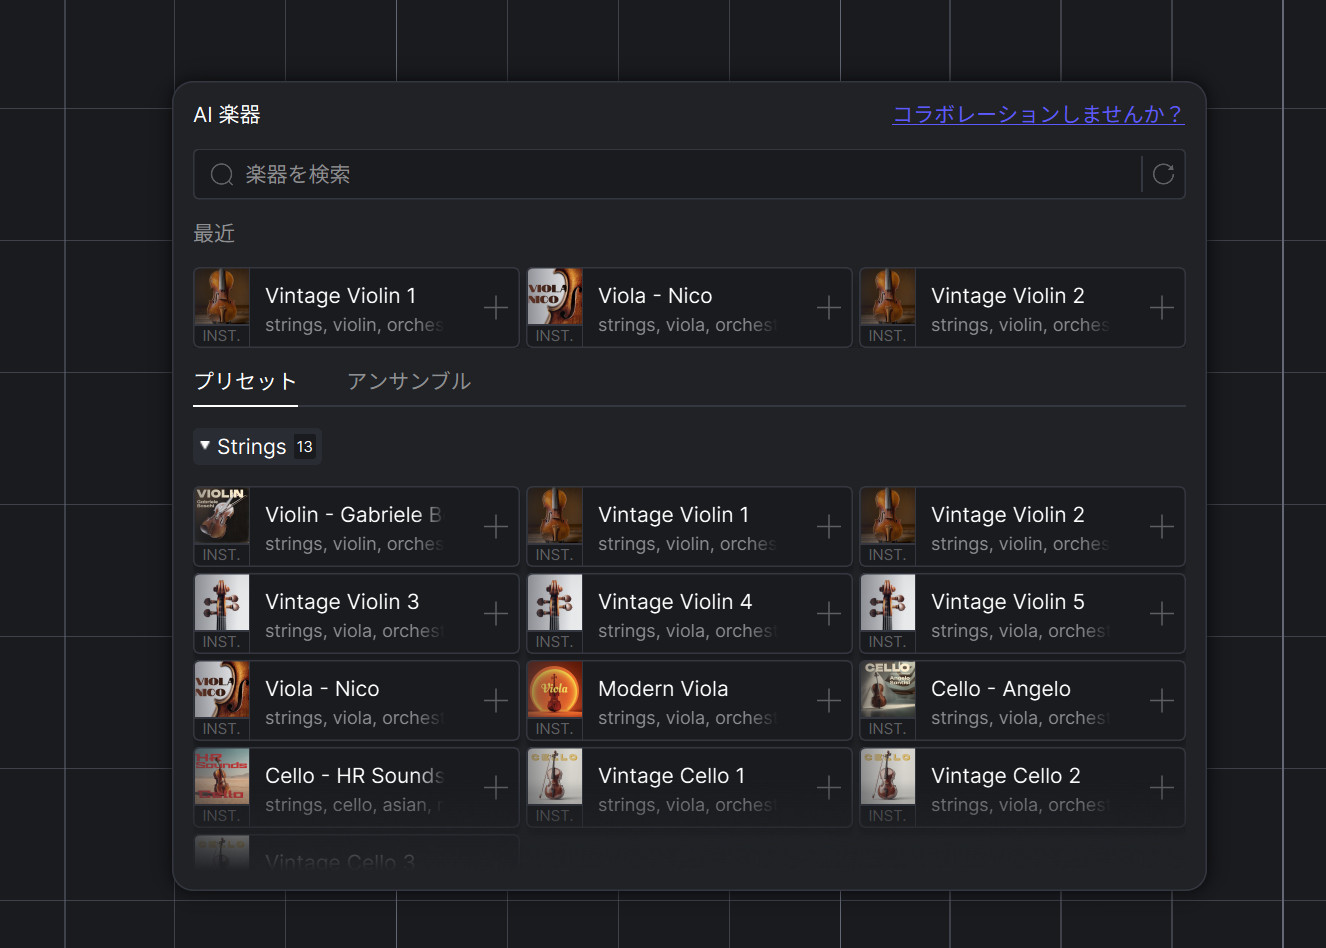Switch to the アンサンブル tab
This screenshot has height=948, width=1326.
coord(408,381)
